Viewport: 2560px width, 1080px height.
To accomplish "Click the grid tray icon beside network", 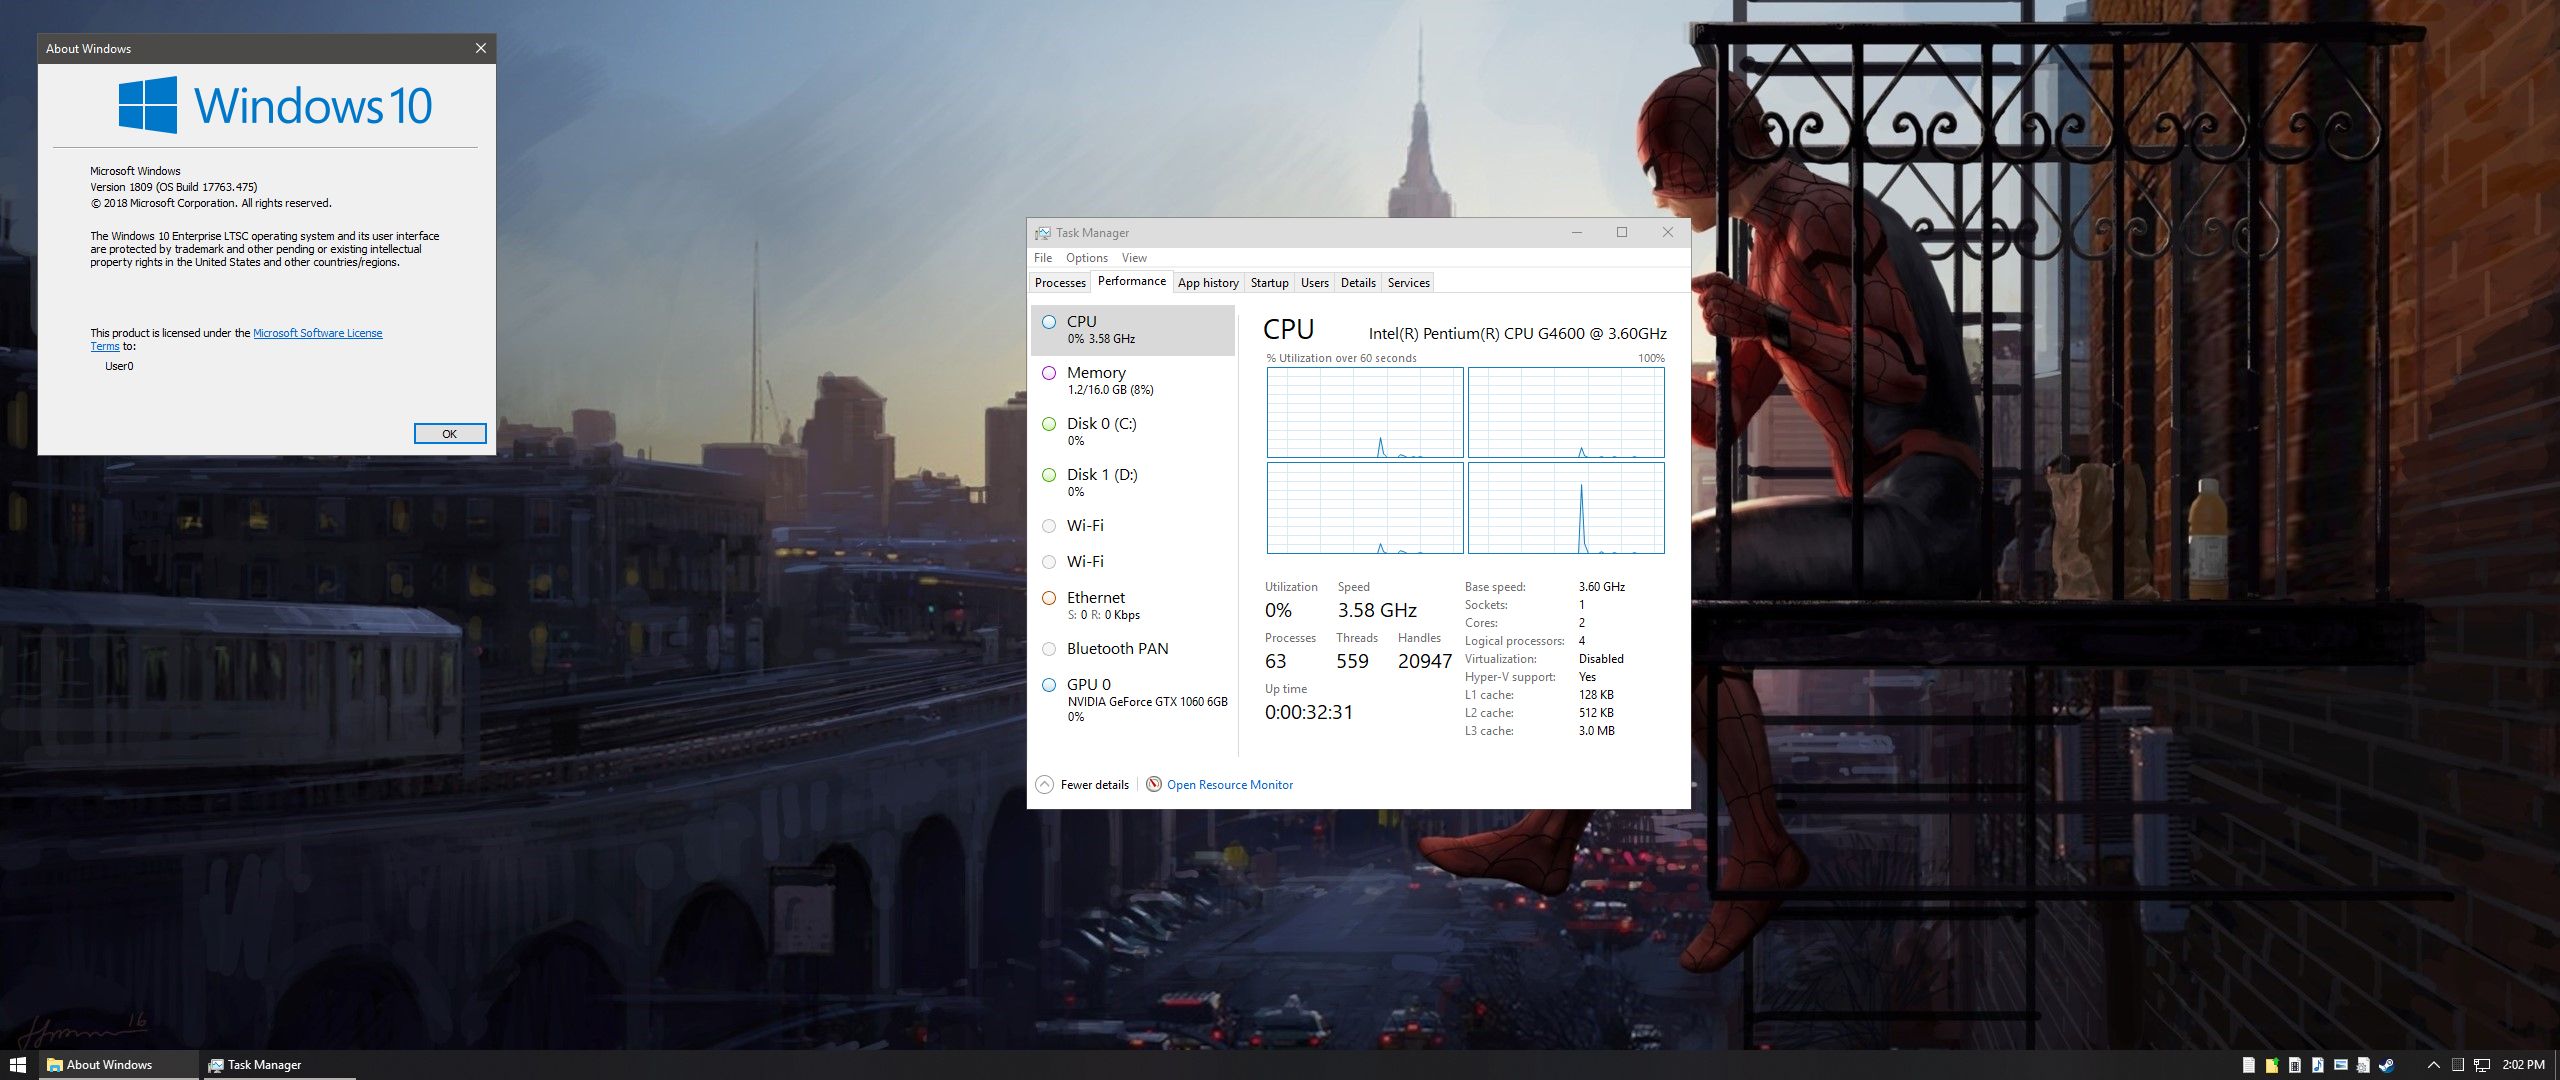I will [2458, 1065].
